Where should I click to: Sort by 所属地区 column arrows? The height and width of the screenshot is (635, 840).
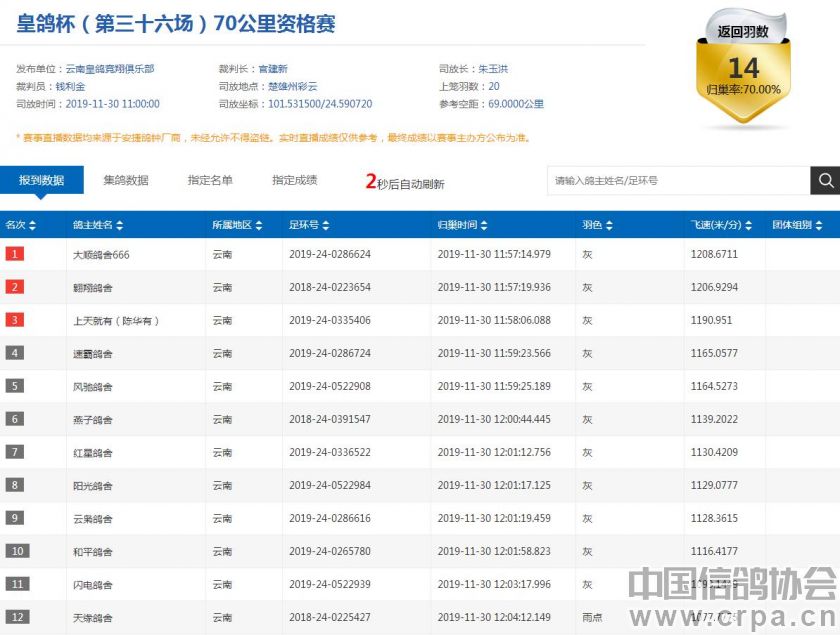(259, 225)
